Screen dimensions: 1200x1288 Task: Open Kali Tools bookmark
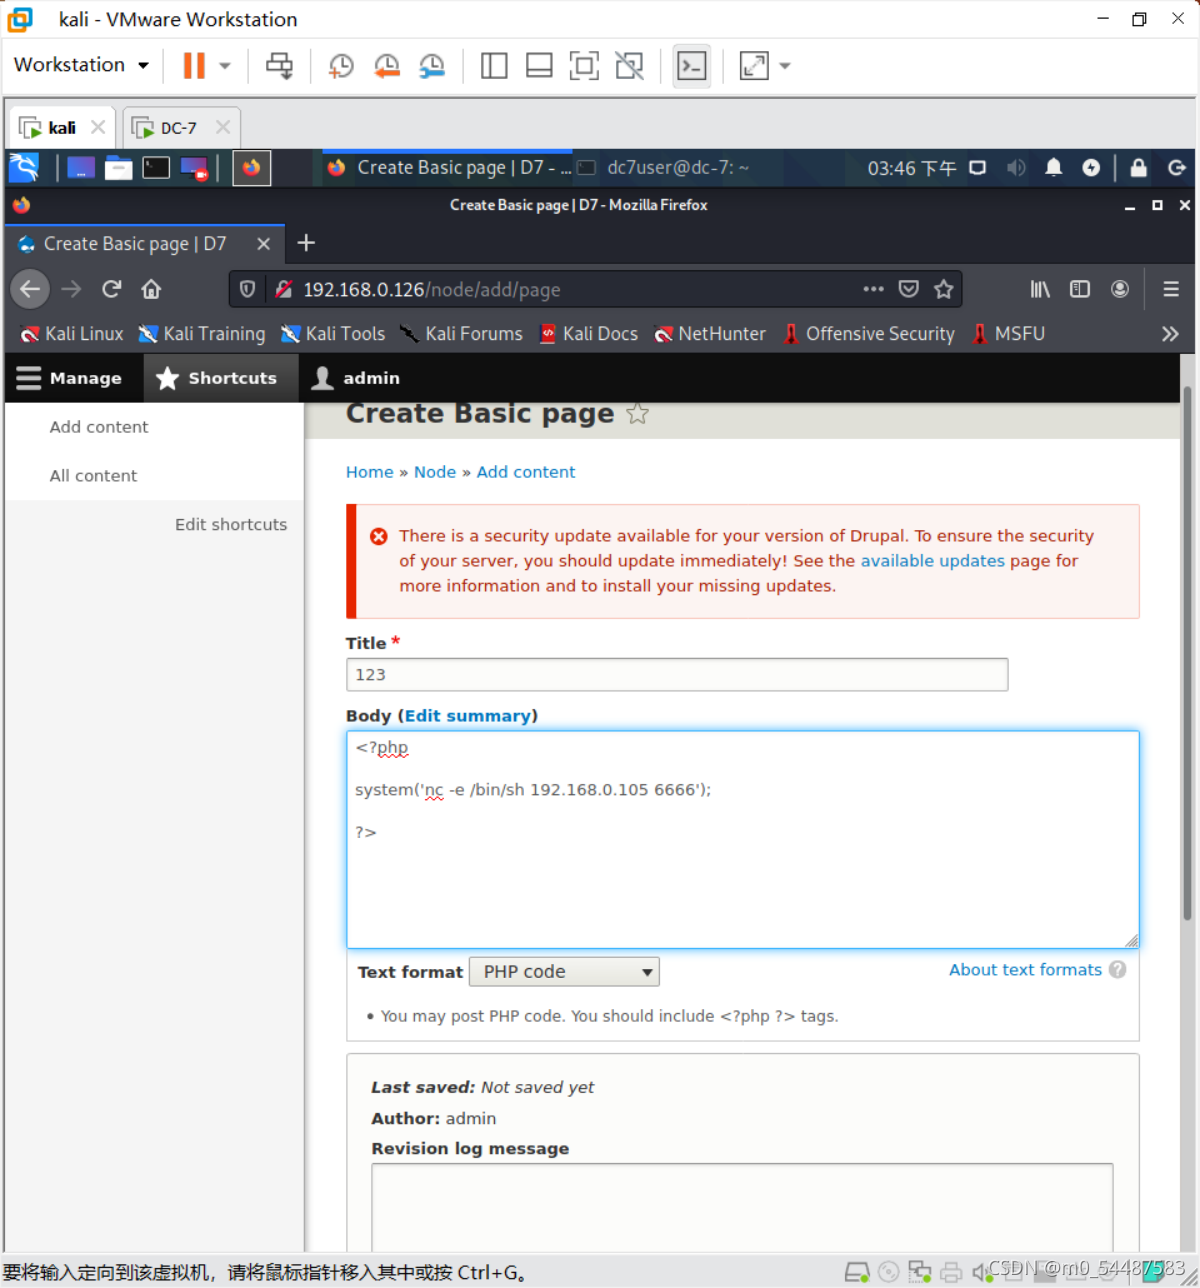[x=333, y=334]
